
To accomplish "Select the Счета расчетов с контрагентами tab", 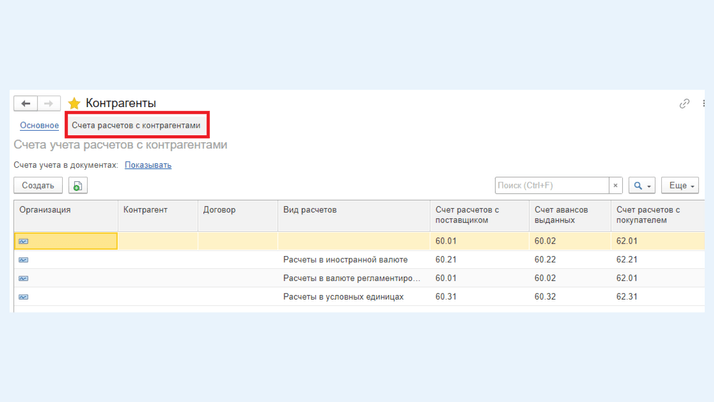I will click(x=136, y=126).
